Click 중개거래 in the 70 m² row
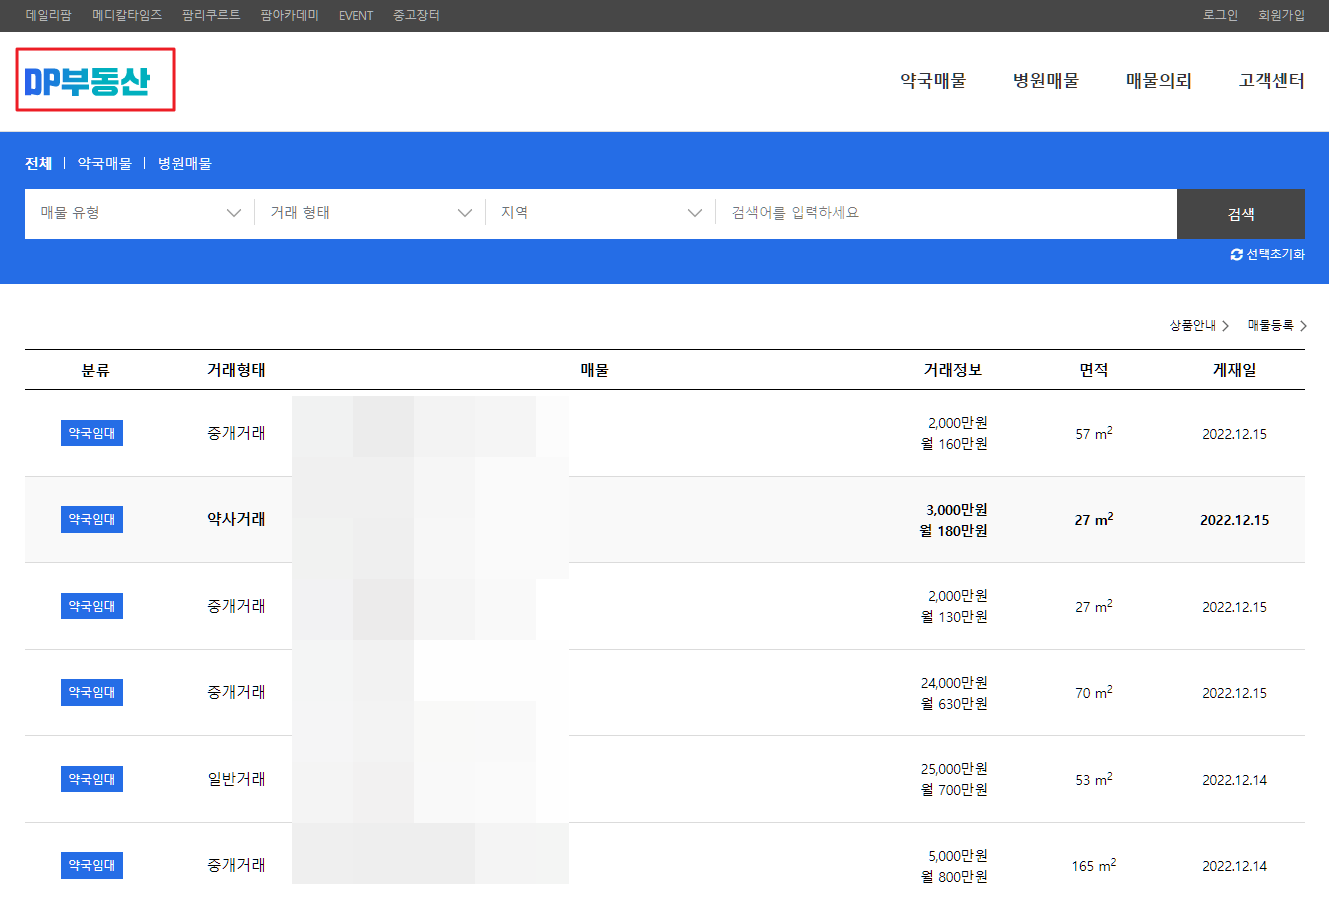The height and width of the screenshot is (908, 1329). (236, 692)
